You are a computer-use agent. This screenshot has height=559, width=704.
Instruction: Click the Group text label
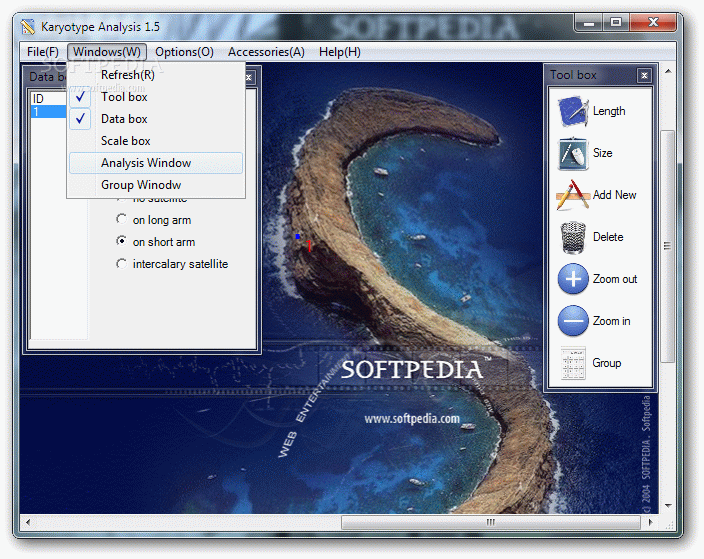click(607, 363)
